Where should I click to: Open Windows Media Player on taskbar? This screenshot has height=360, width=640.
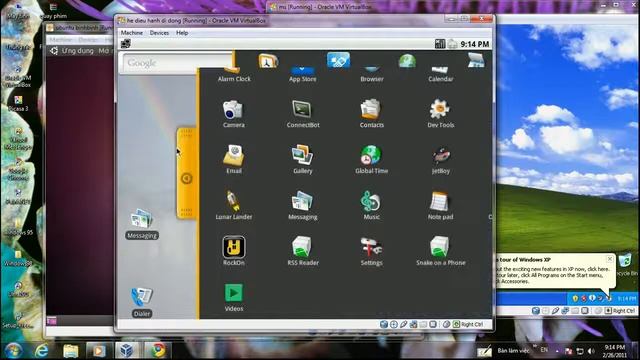[98, 351]
